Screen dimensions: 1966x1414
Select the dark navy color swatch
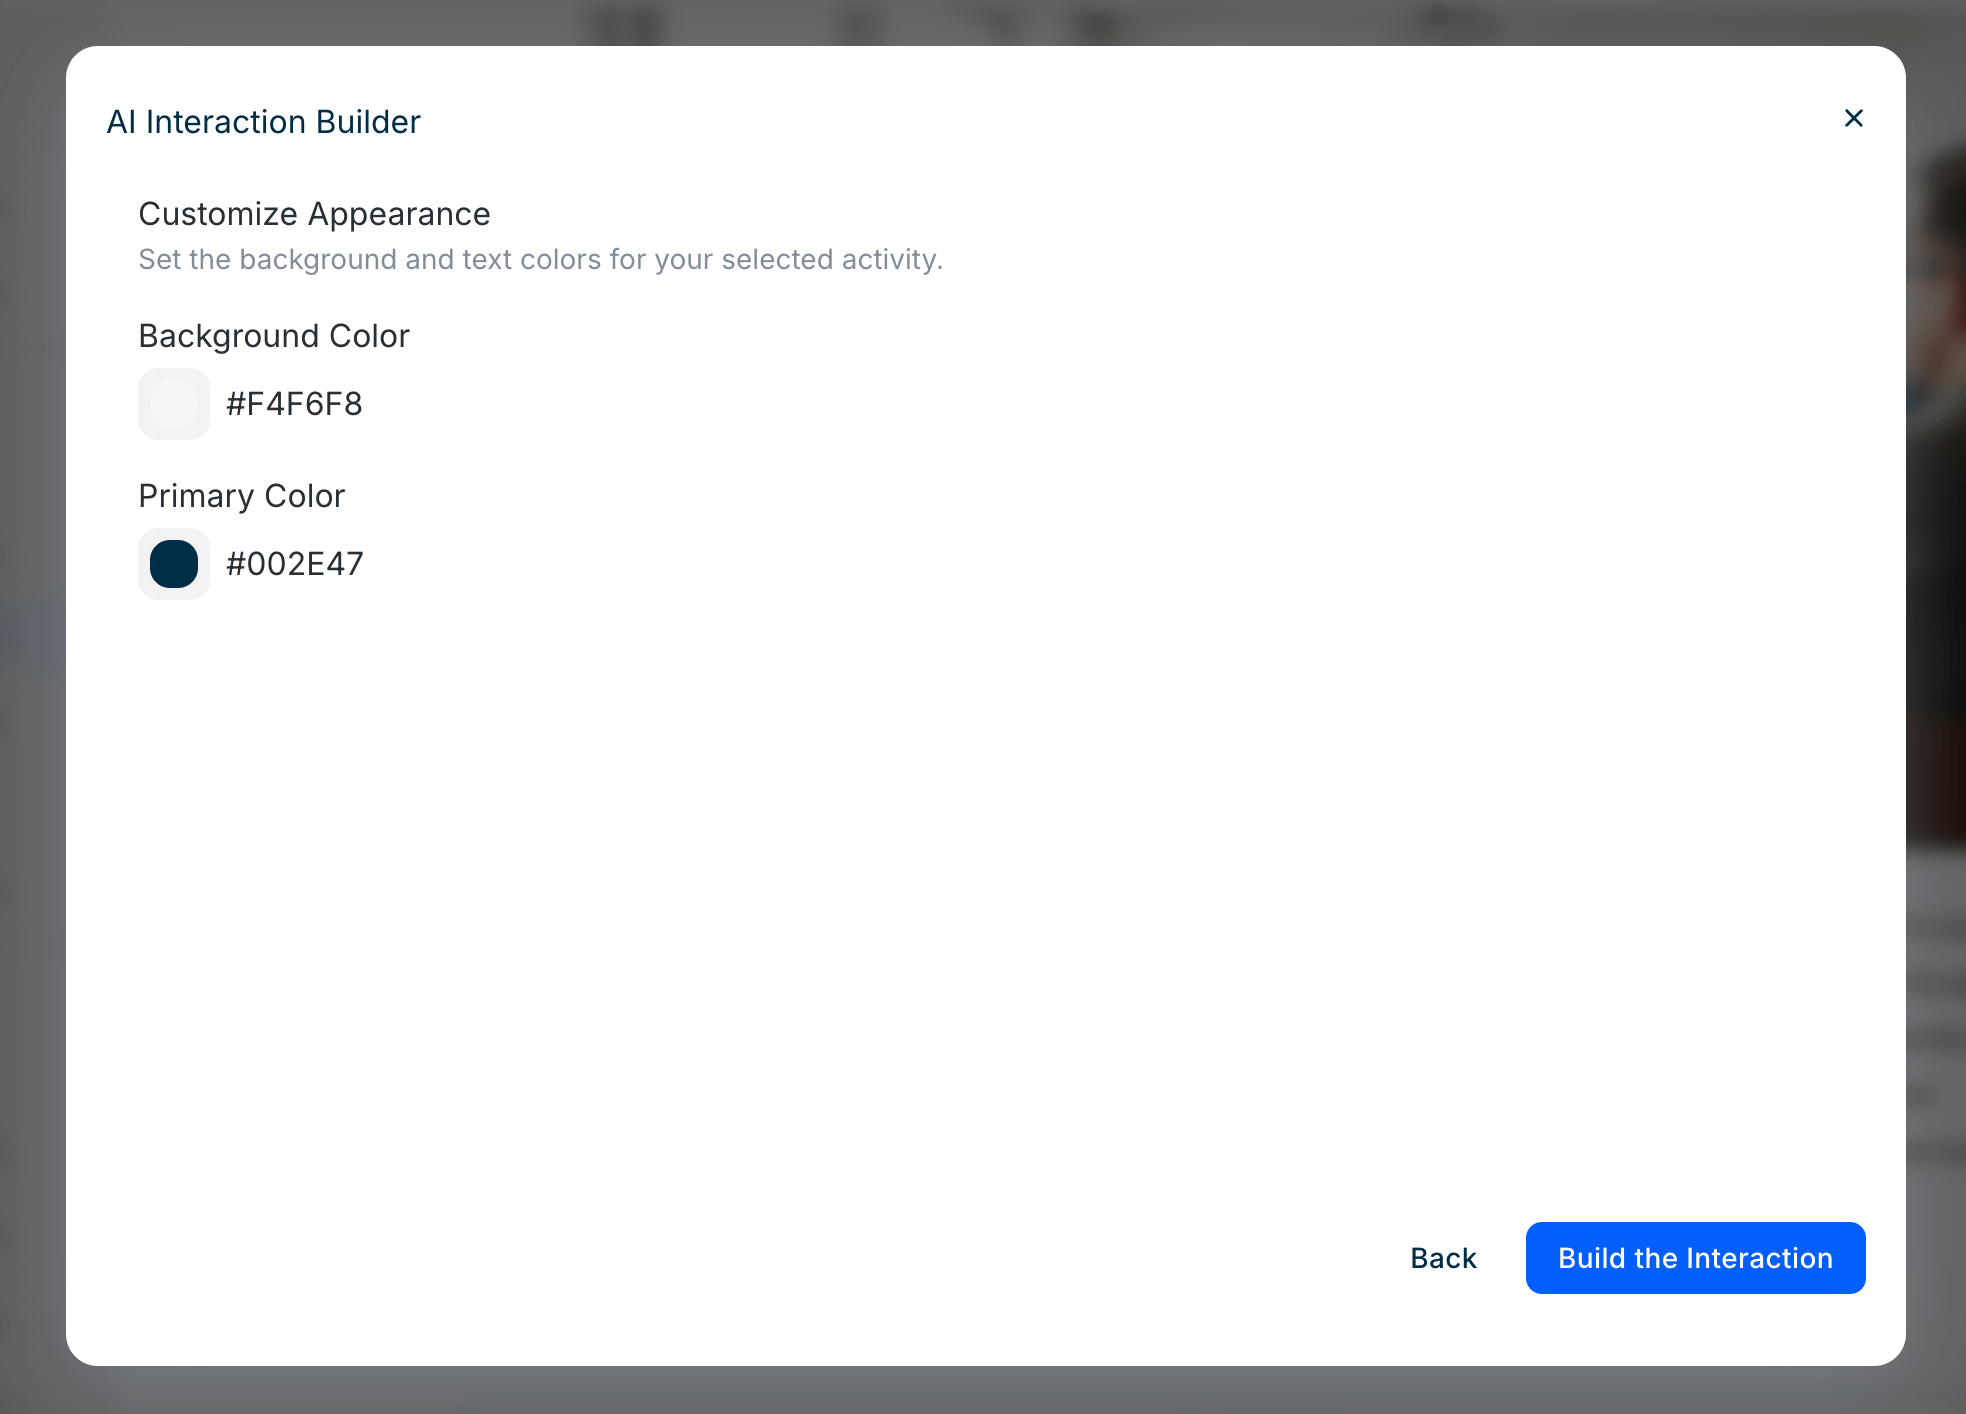click(x=174, y=564)
